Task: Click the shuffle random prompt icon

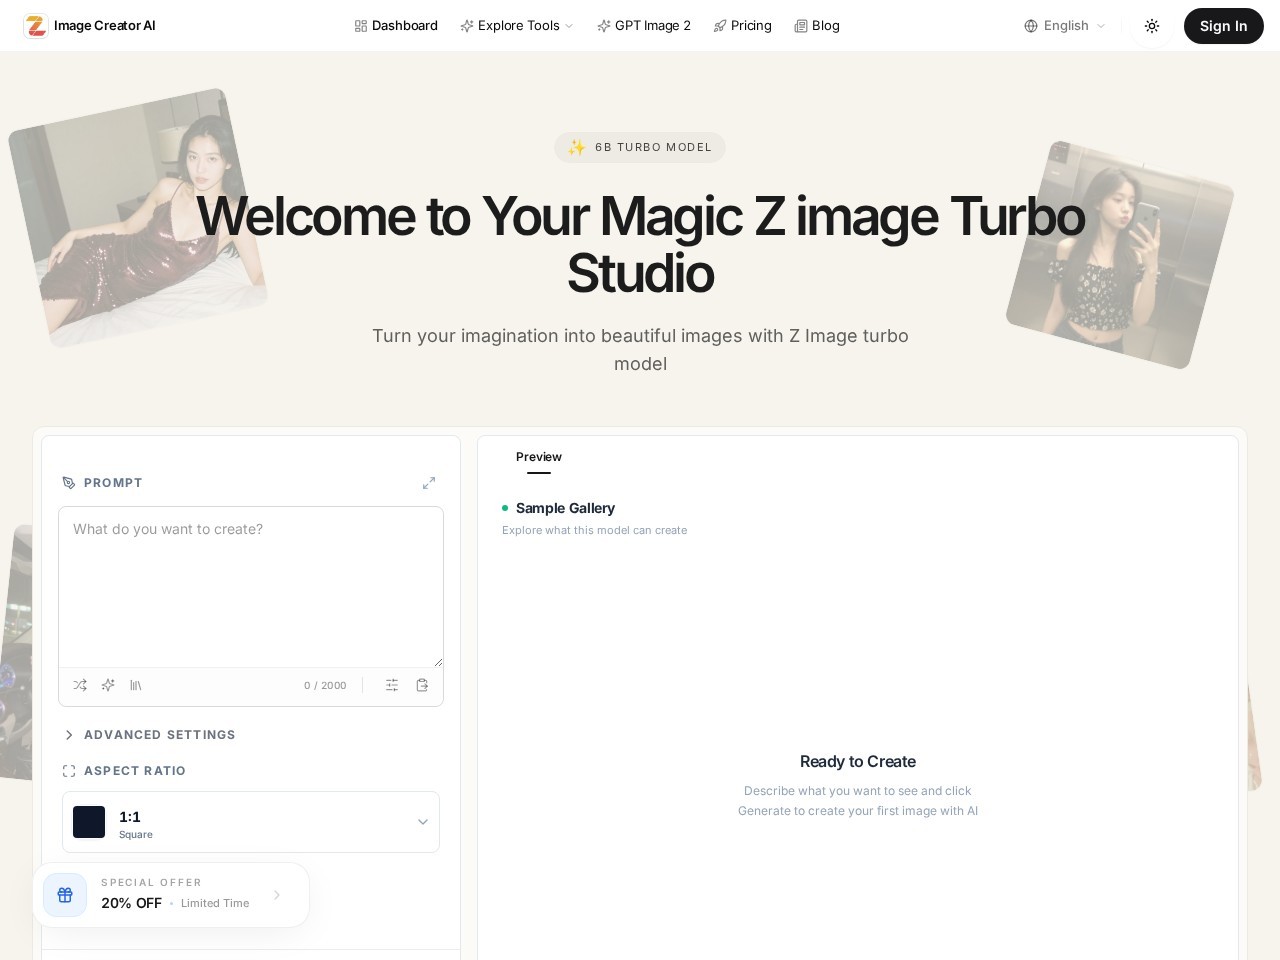Action: point(80,685)
